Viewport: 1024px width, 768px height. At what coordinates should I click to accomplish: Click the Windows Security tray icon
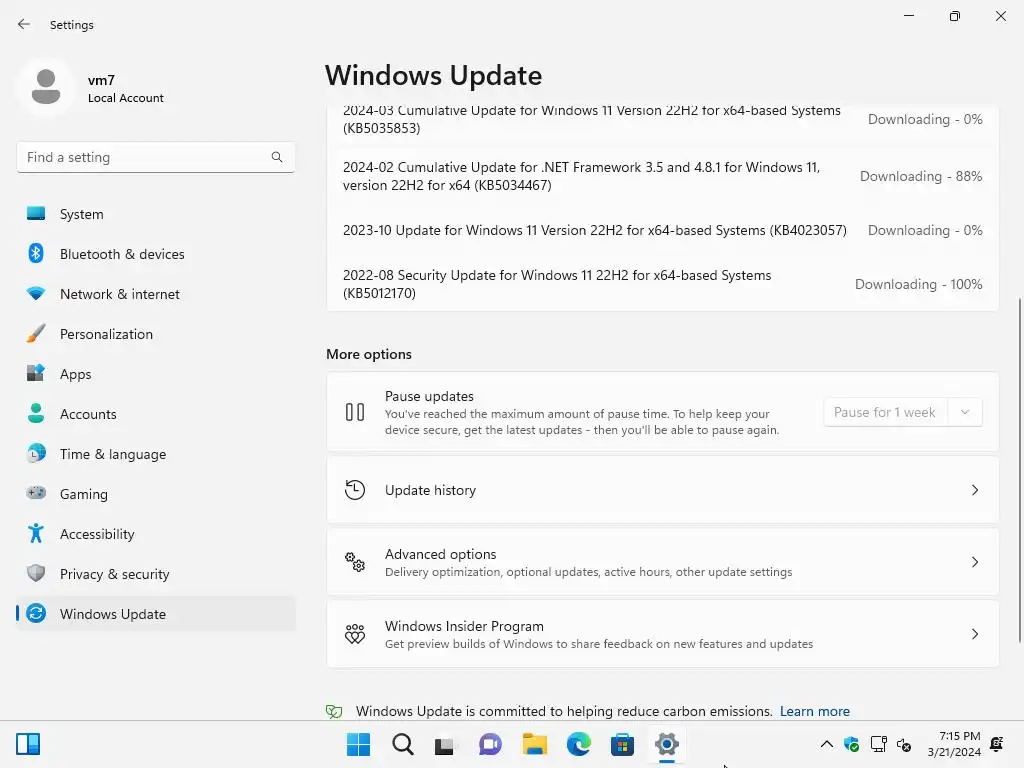point(852,744)
